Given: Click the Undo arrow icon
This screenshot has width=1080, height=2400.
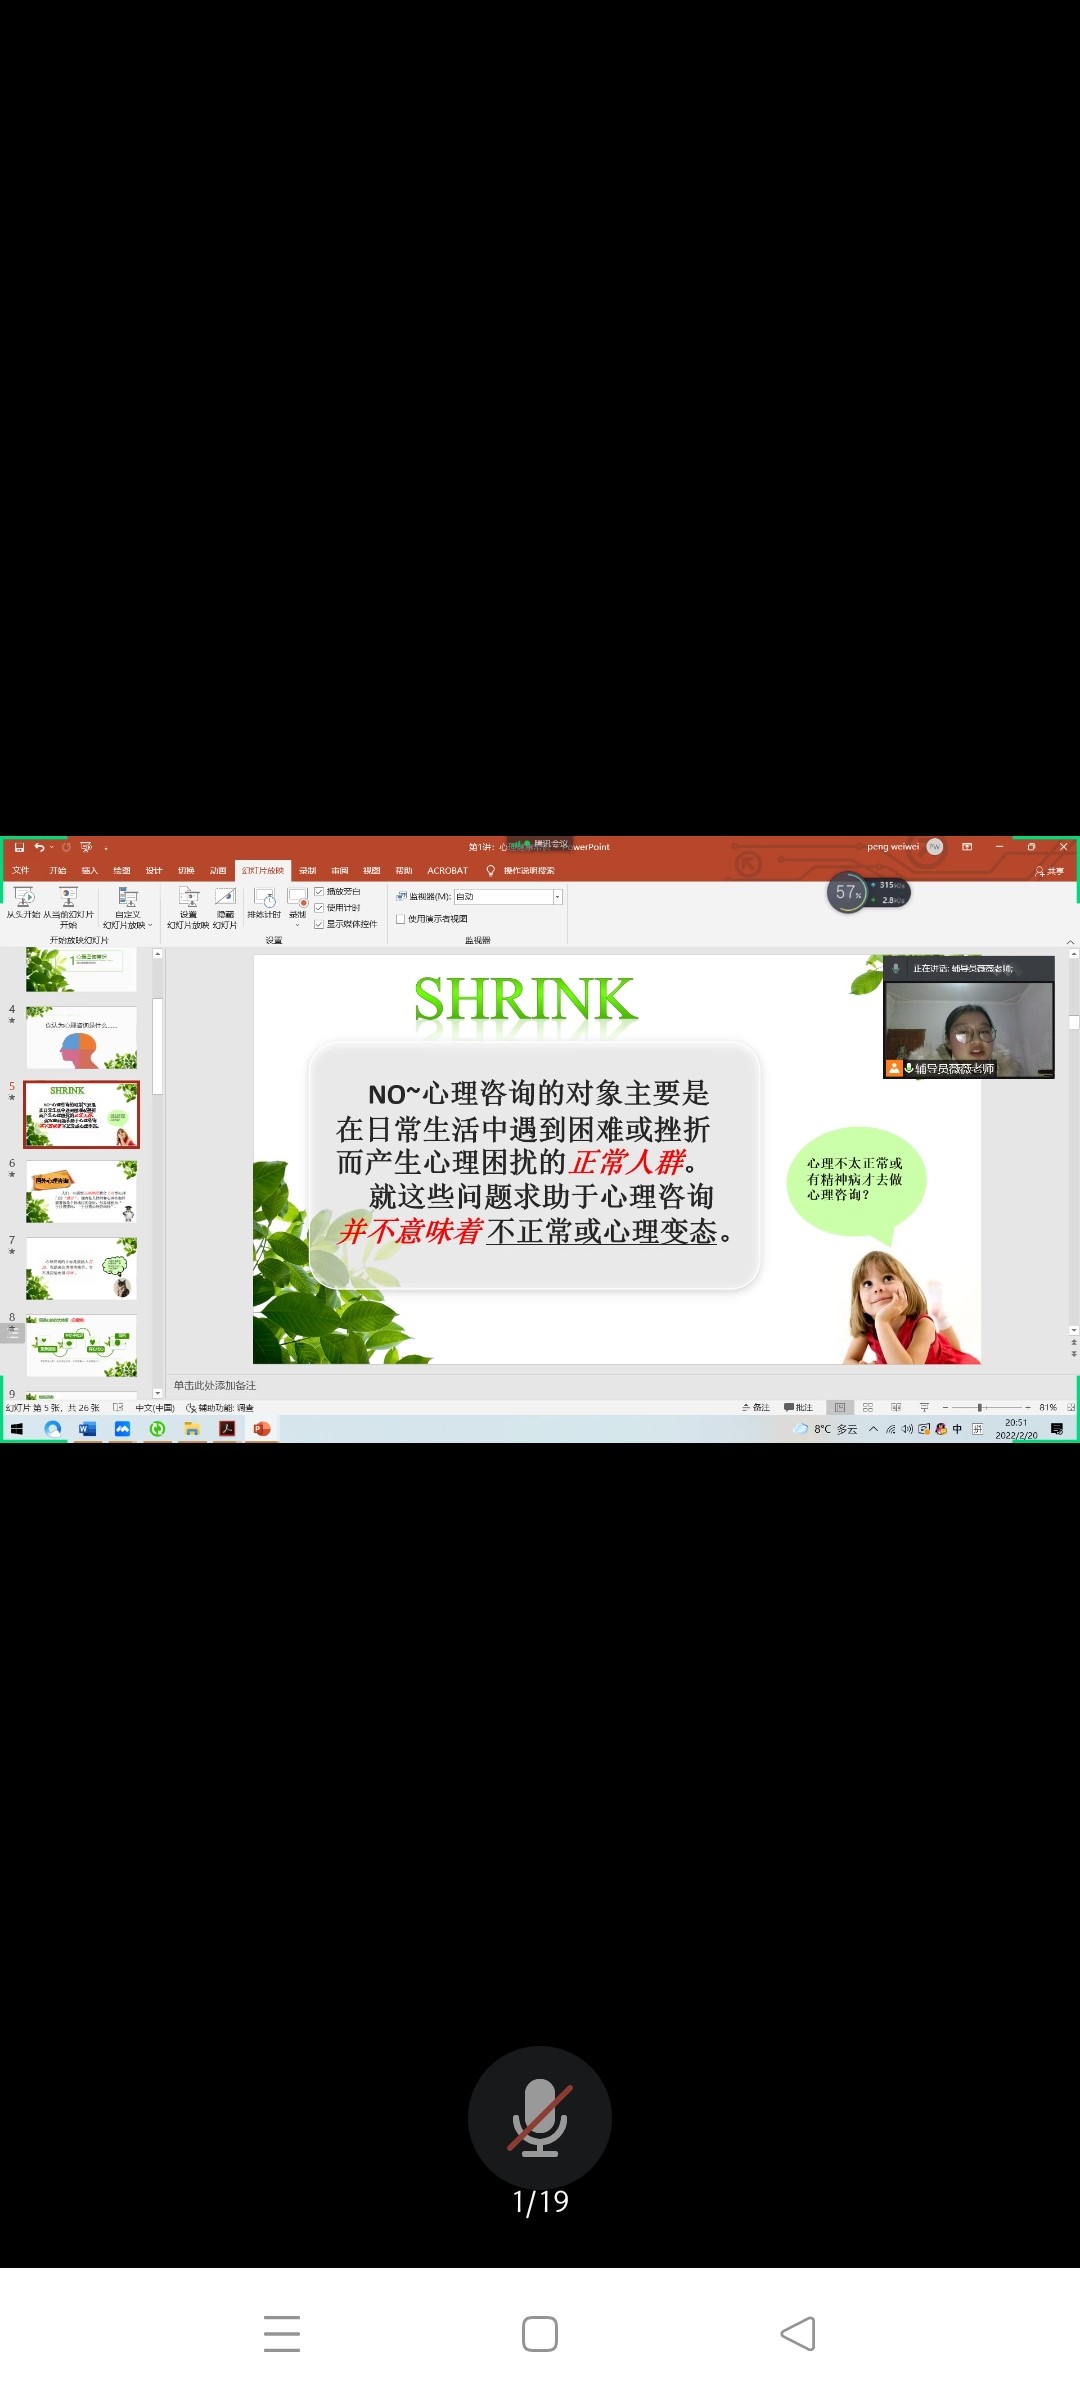Looking at the screenshot, I should [39, 847].
